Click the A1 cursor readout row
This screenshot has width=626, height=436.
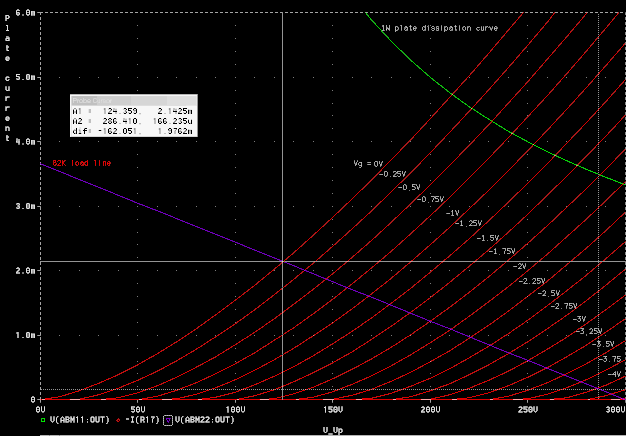coord(134,111)
